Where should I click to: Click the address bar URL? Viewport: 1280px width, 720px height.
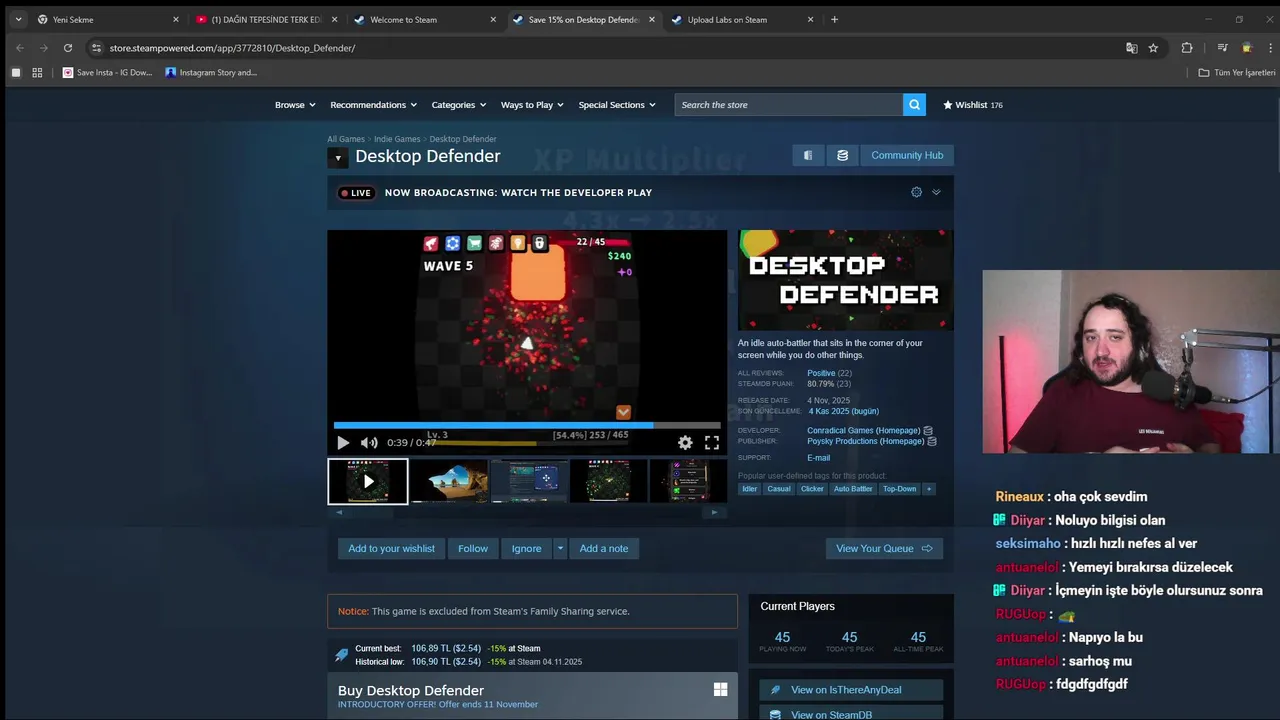[x=232, y=47]
